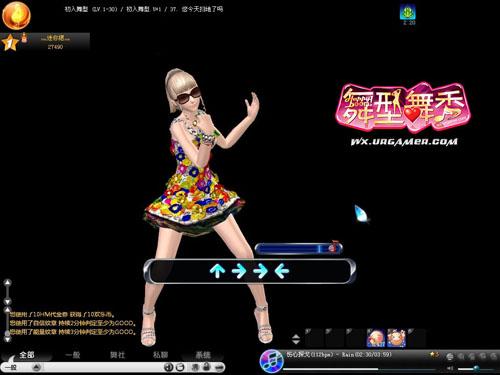Click the round music note player icon
Viewport: 500px width, 375px height.
(x=271, y=361)
